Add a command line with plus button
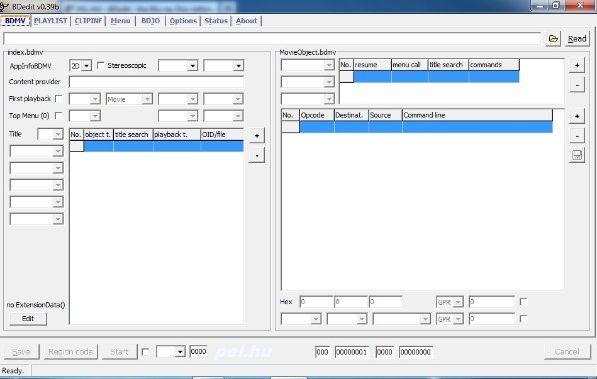 (x=577, y=116)
